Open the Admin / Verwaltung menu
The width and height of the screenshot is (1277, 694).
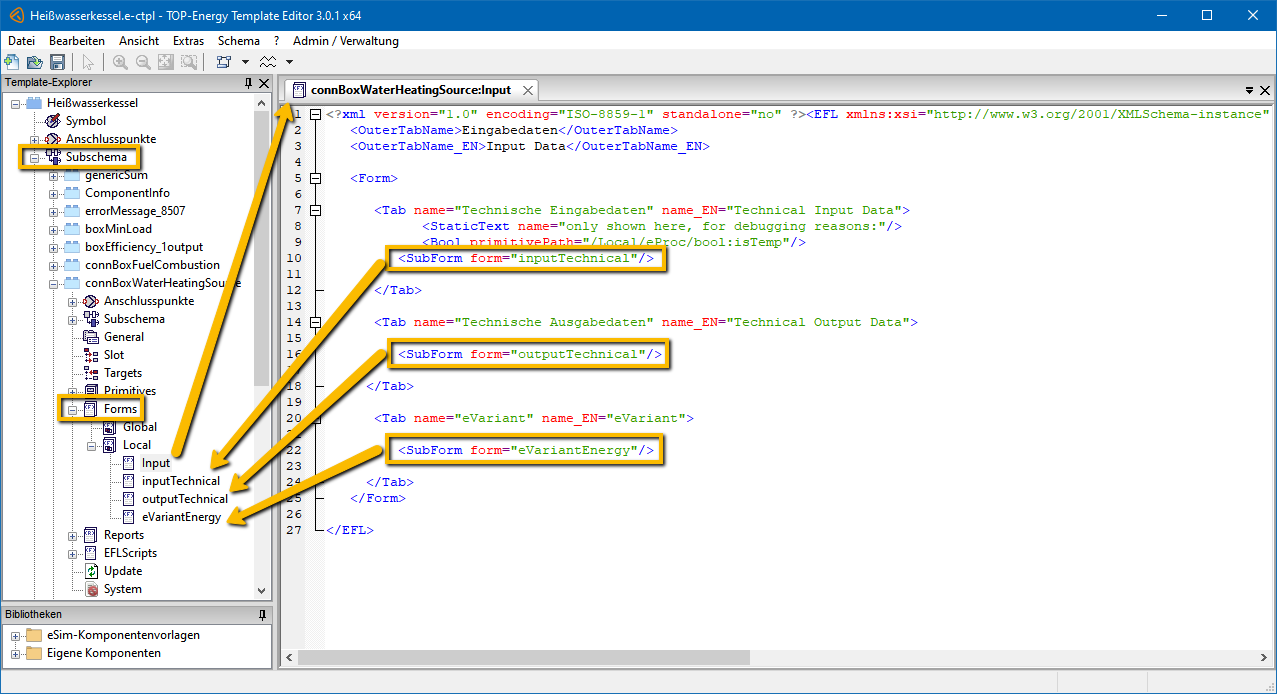tap(346, 41)
